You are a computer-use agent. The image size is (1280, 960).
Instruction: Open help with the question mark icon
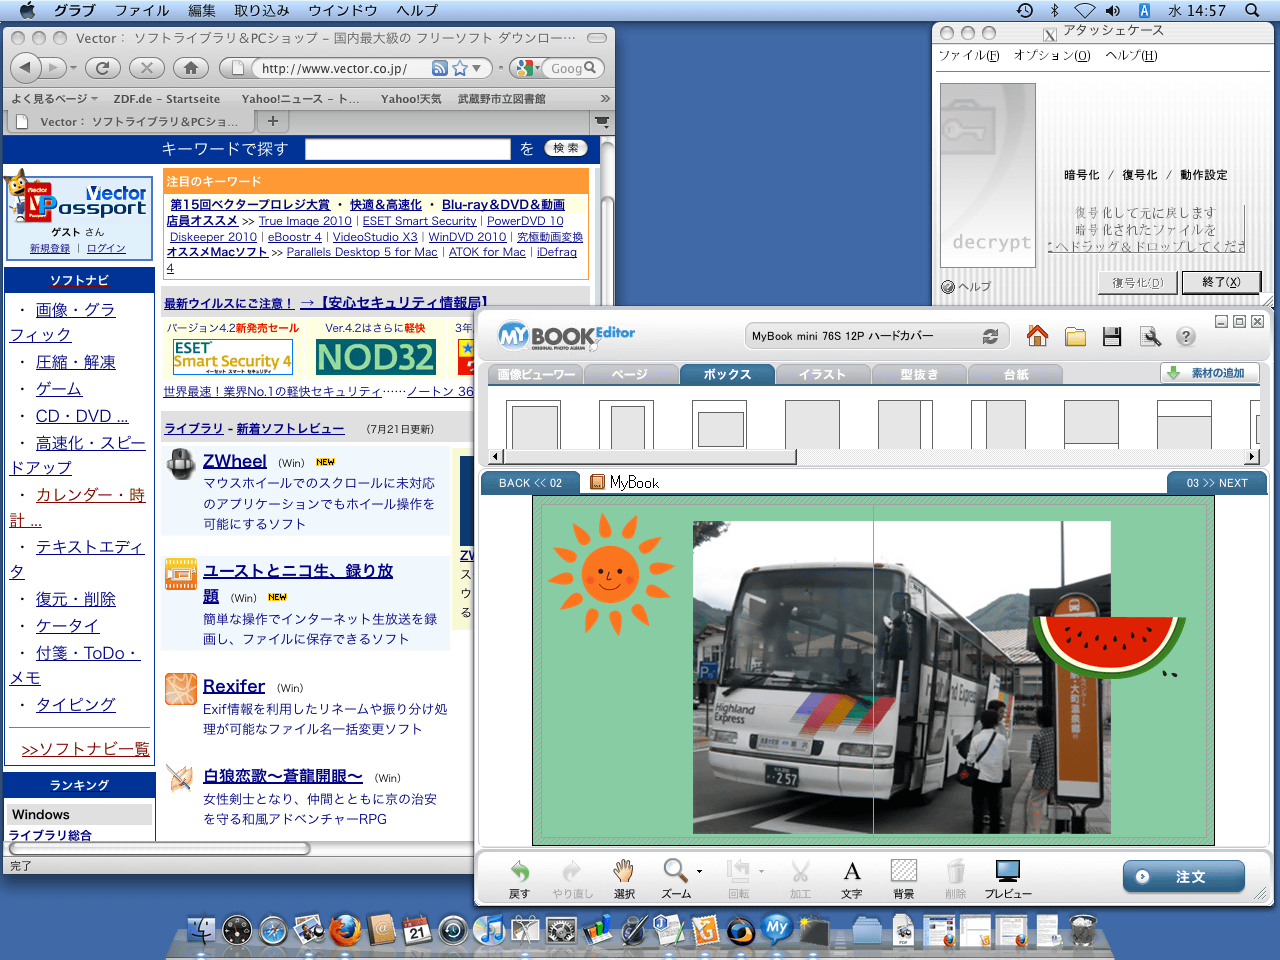click(x=1186, y=337)
